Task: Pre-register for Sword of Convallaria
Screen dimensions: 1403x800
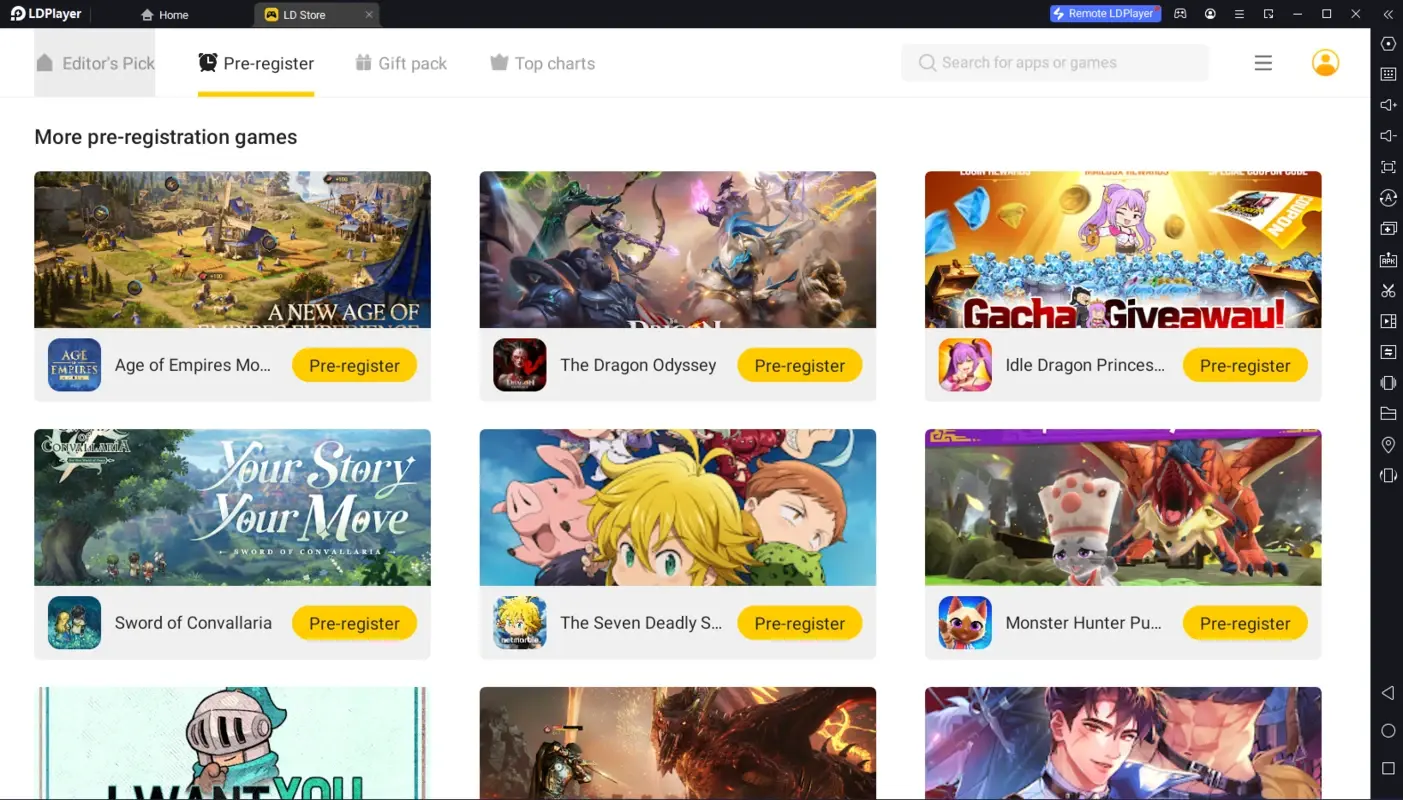Action: point(354,622)
